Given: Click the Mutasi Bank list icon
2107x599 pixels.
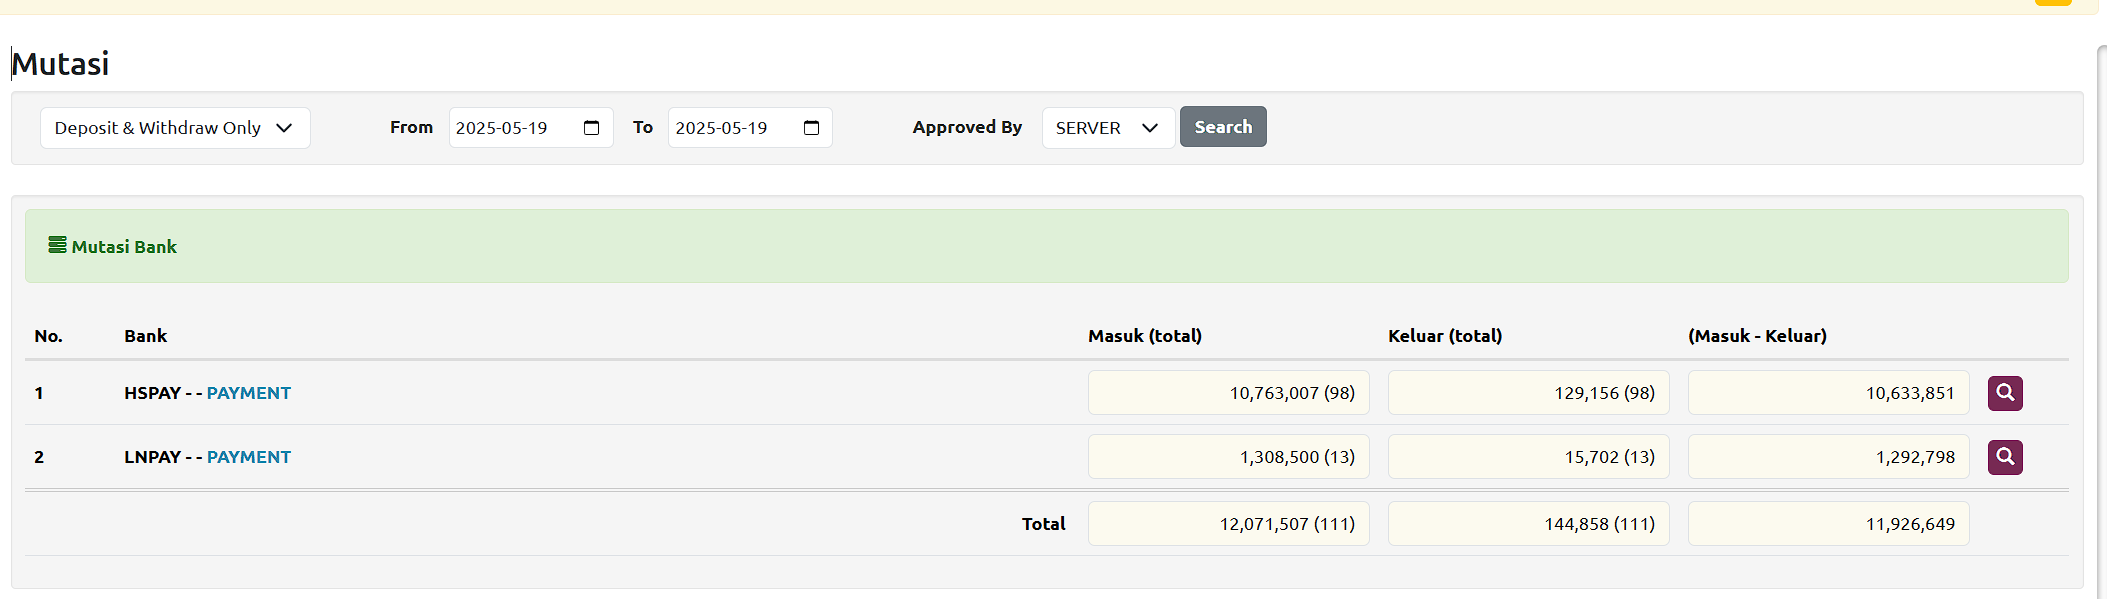Looking at the screenshot, I should pos(58,245).
